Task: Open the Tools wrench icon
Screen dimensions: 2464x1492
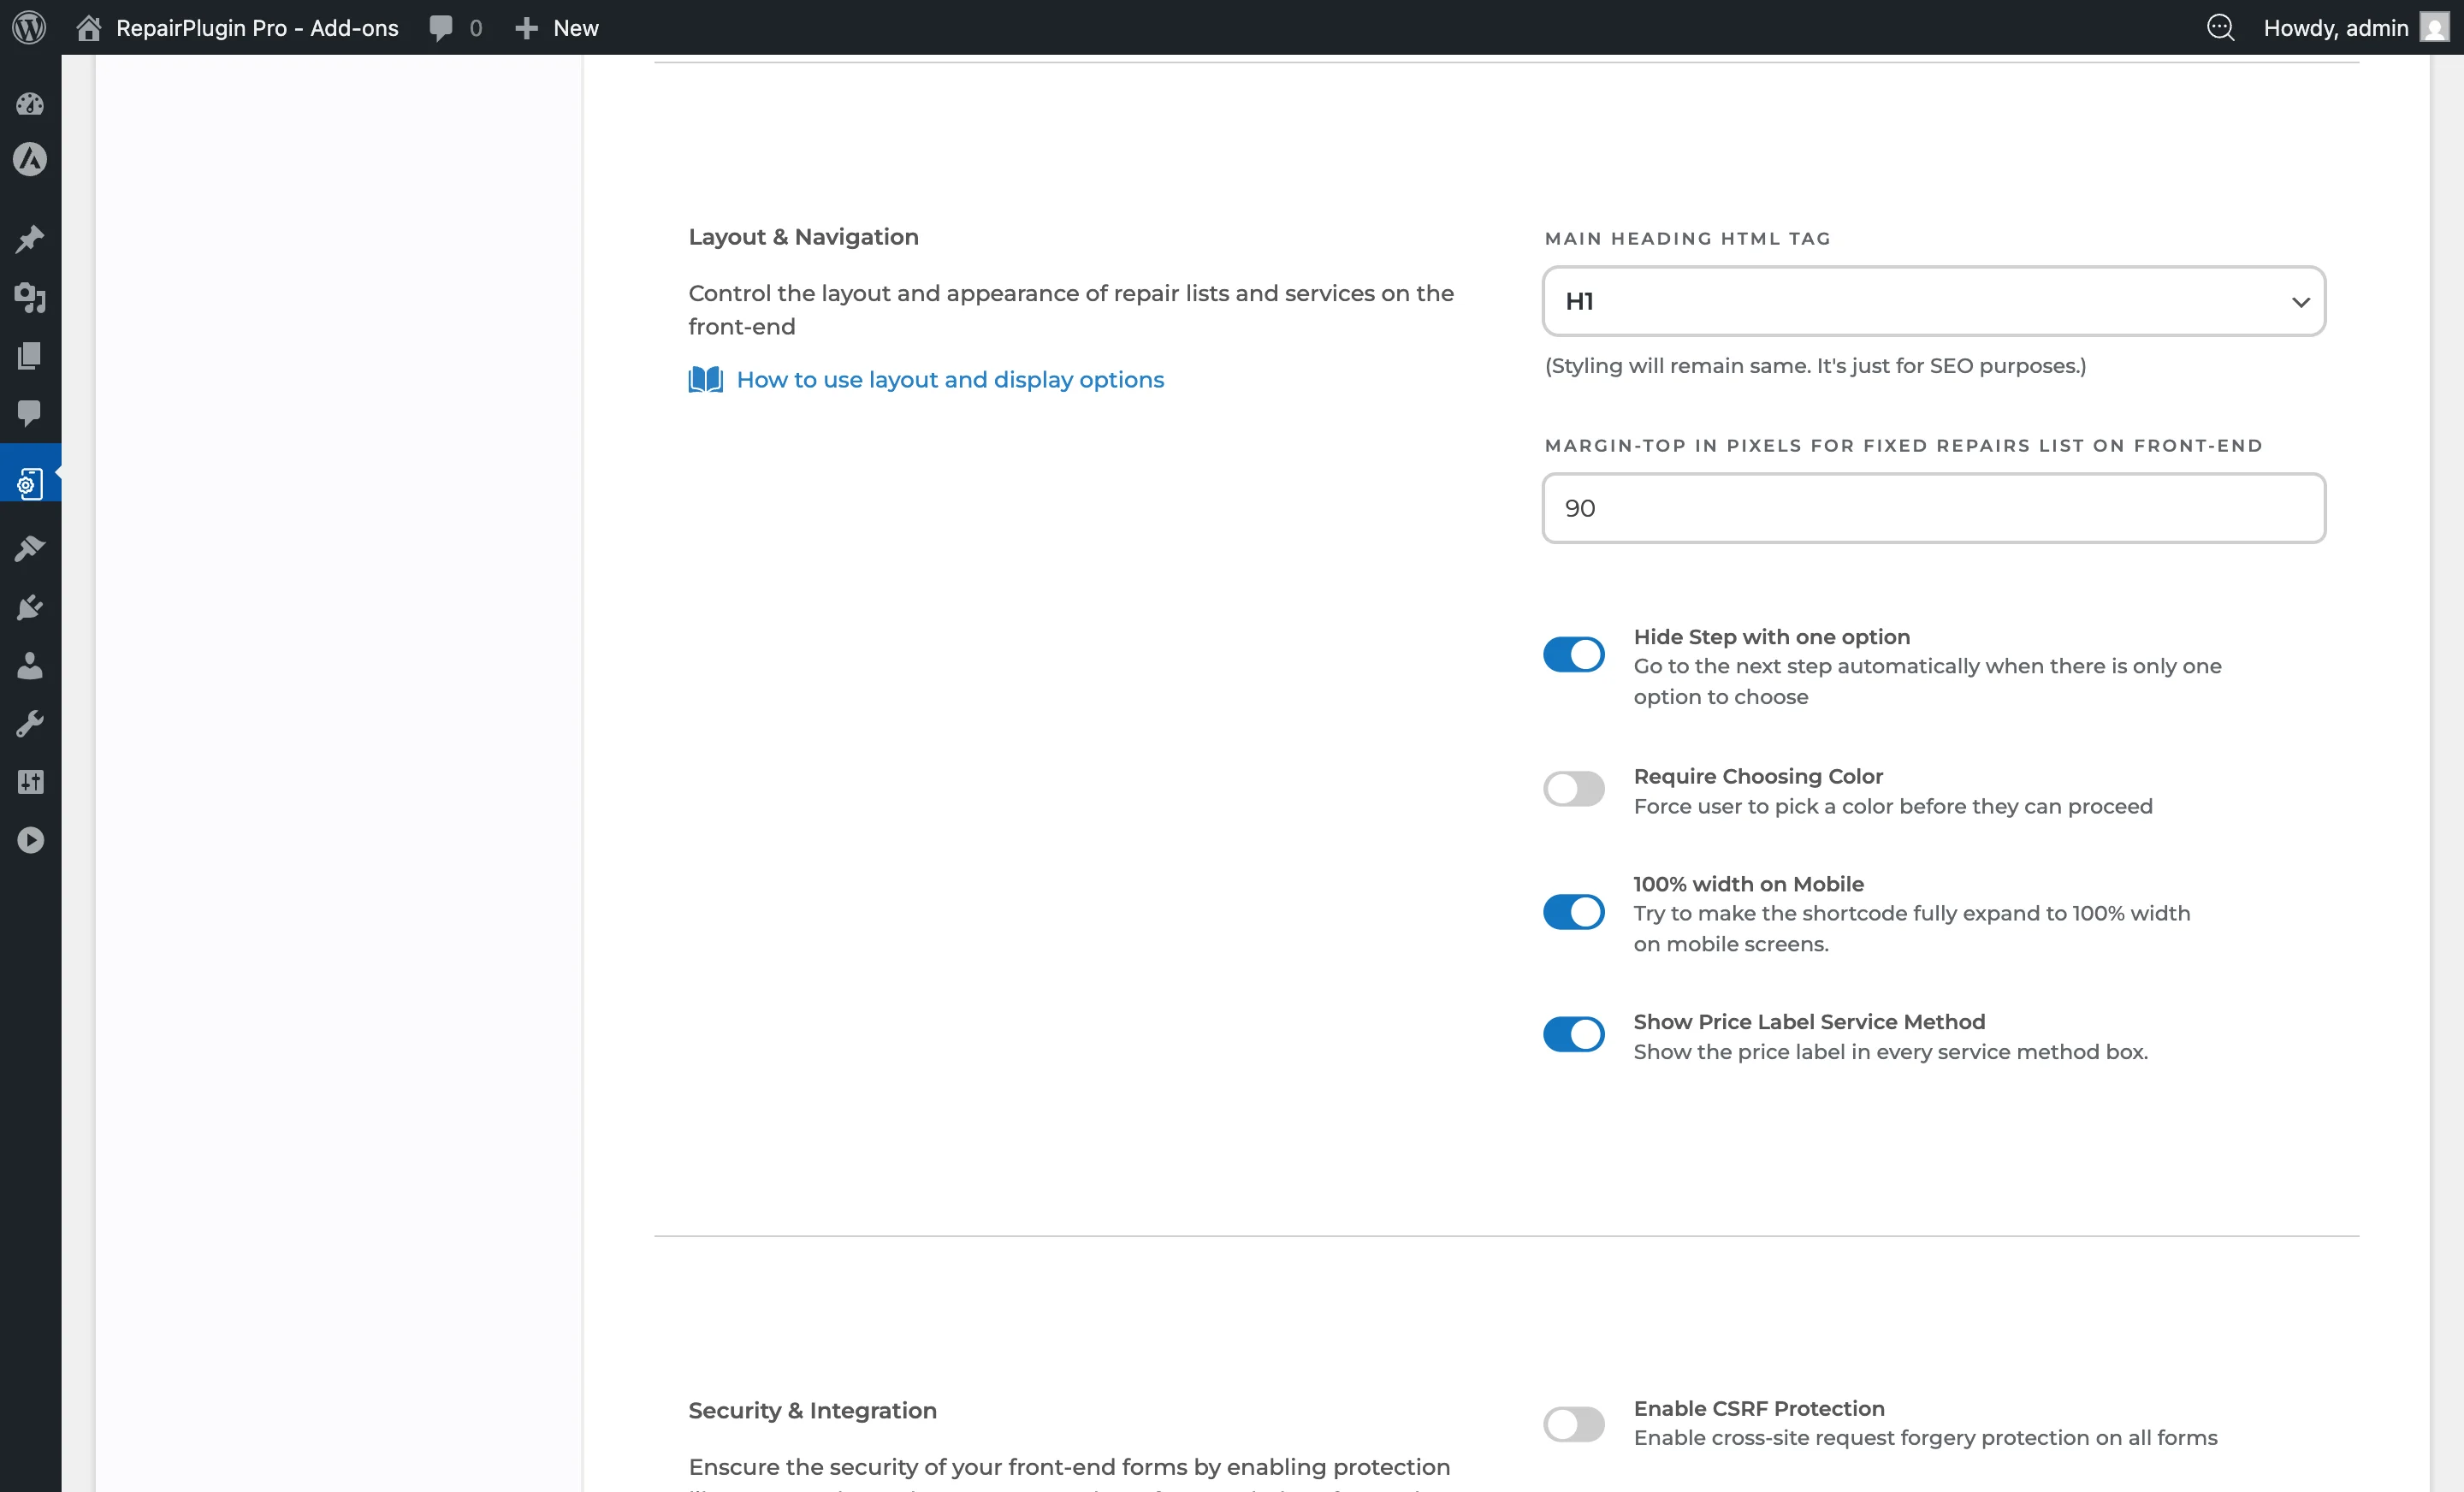Action: [x=30, y=724]
